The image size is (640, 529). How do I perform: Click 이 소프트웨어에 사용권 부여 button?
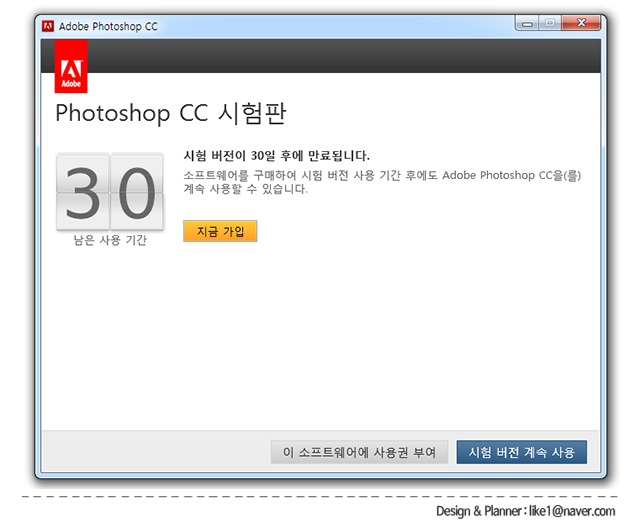point(359,452)
